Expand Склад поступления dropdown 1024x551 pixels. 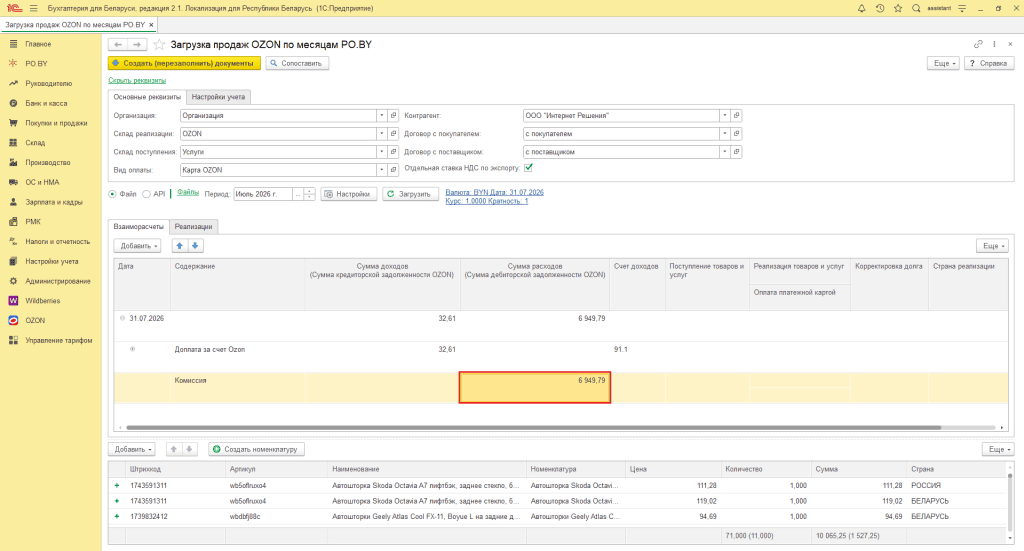point(381,152)
